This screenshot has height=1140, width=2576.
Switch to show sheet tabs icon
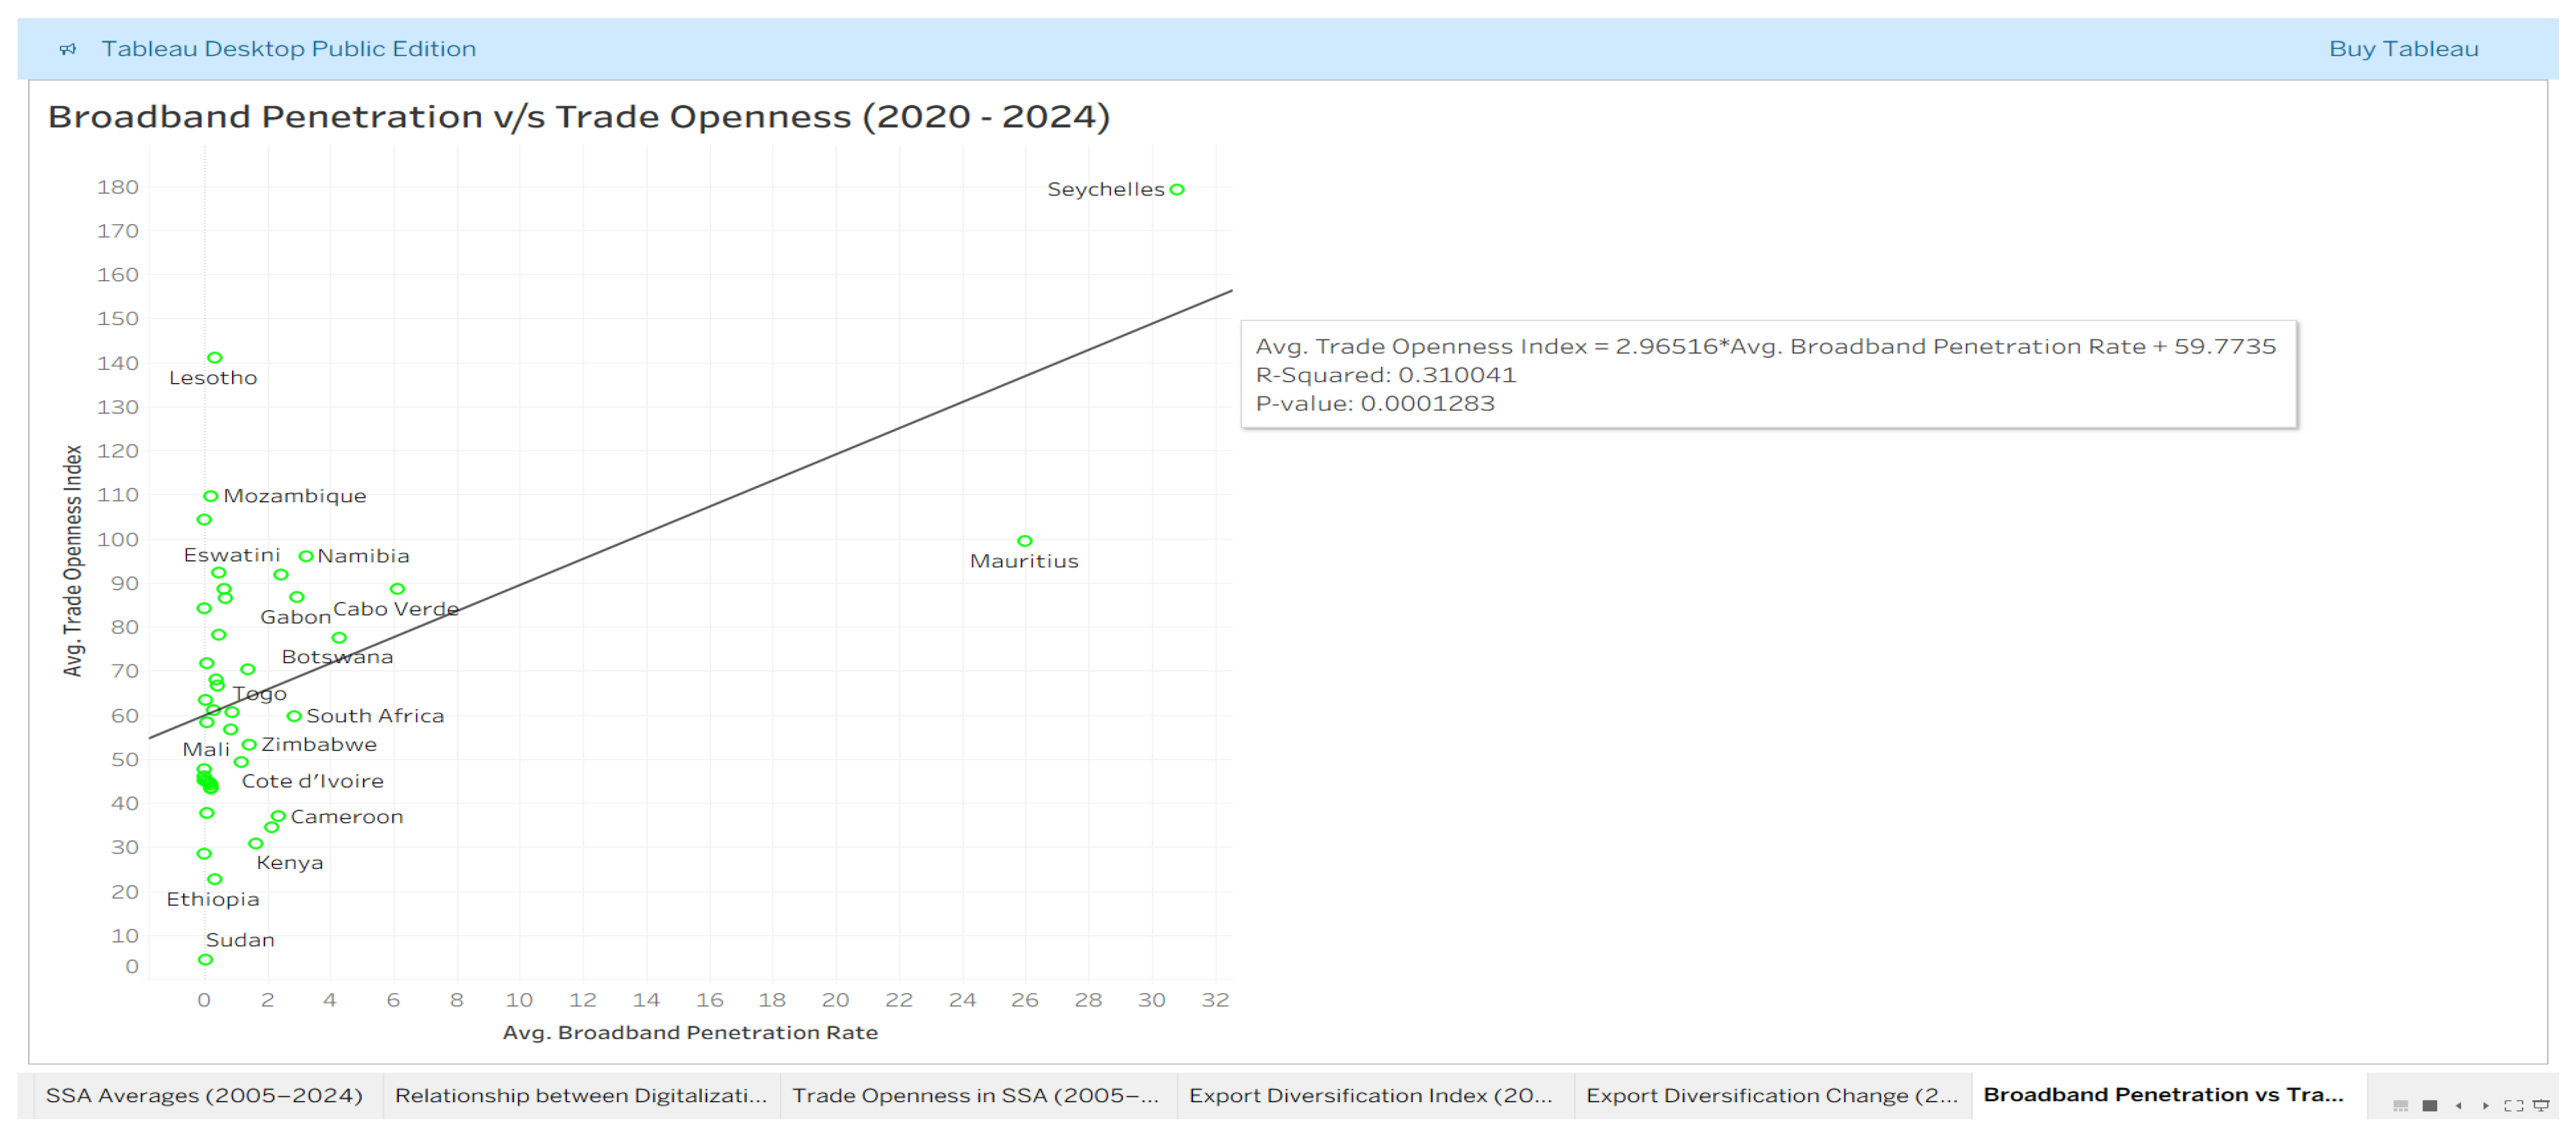[2430, 1106]
